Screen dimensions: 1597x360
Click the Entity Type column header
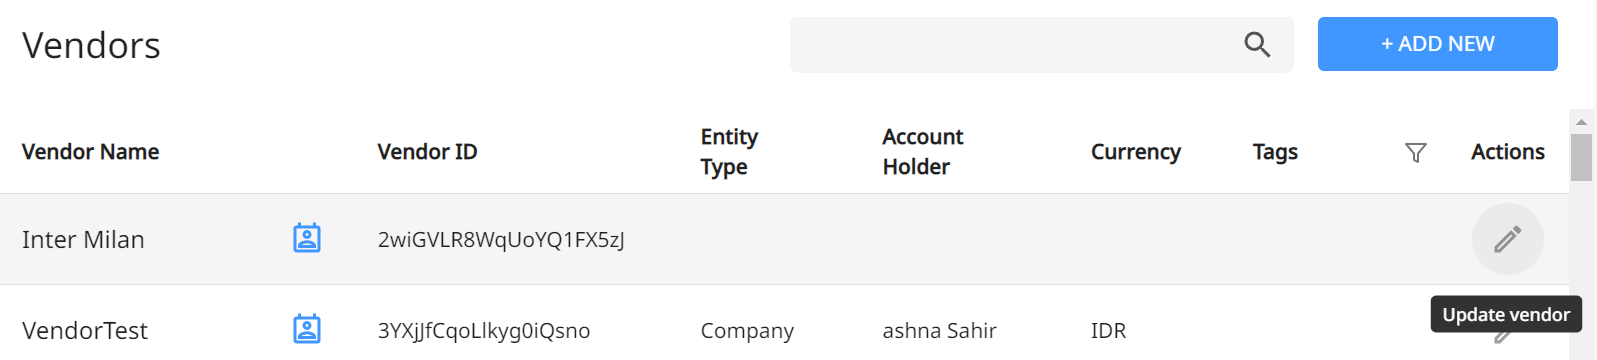[729, 152]
